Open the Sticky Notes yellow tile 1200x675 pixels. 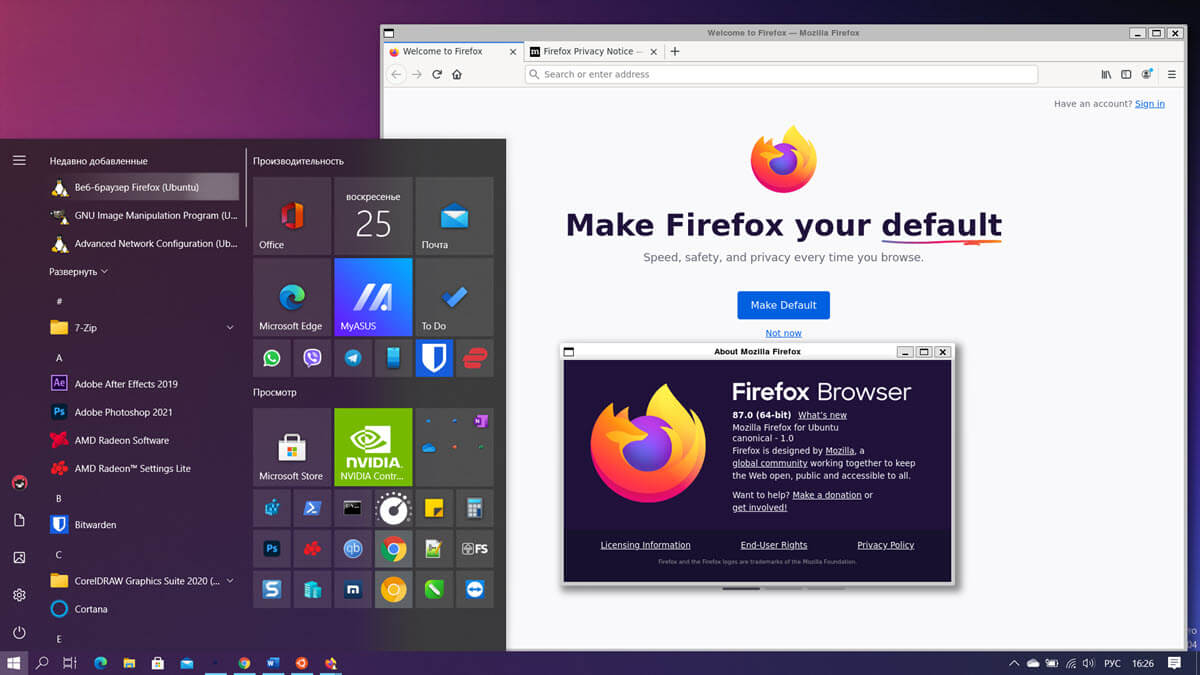pos(434,508)
